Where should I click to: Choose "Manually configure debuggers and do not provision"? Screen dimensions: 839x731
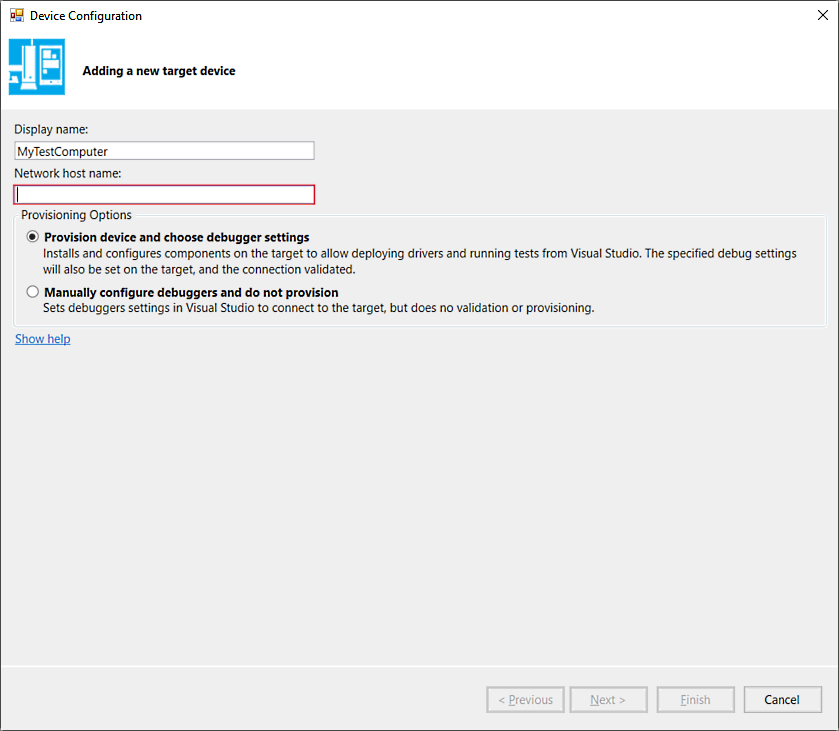(31, 292)
